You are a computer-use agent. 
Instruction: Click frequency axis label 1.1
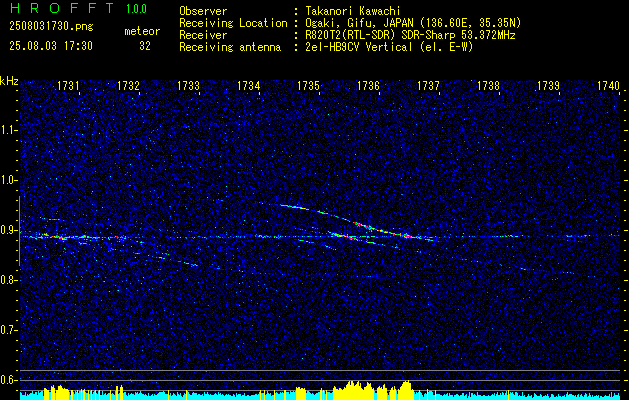click(8, 130)
